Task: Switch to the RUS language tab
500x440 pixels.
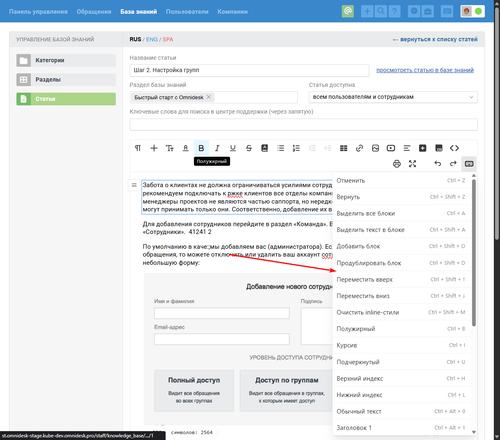Action: click(135, 39)
